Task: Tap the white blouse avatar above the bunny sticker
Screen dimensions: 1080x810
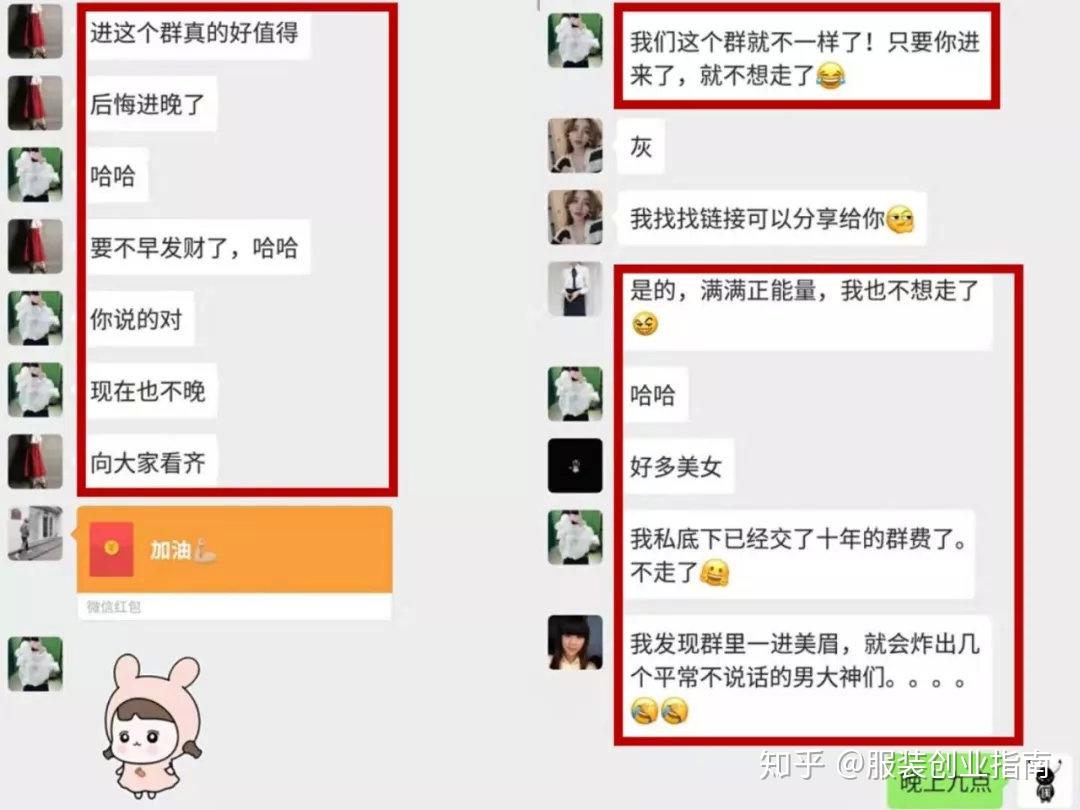Action: point(35,665)
